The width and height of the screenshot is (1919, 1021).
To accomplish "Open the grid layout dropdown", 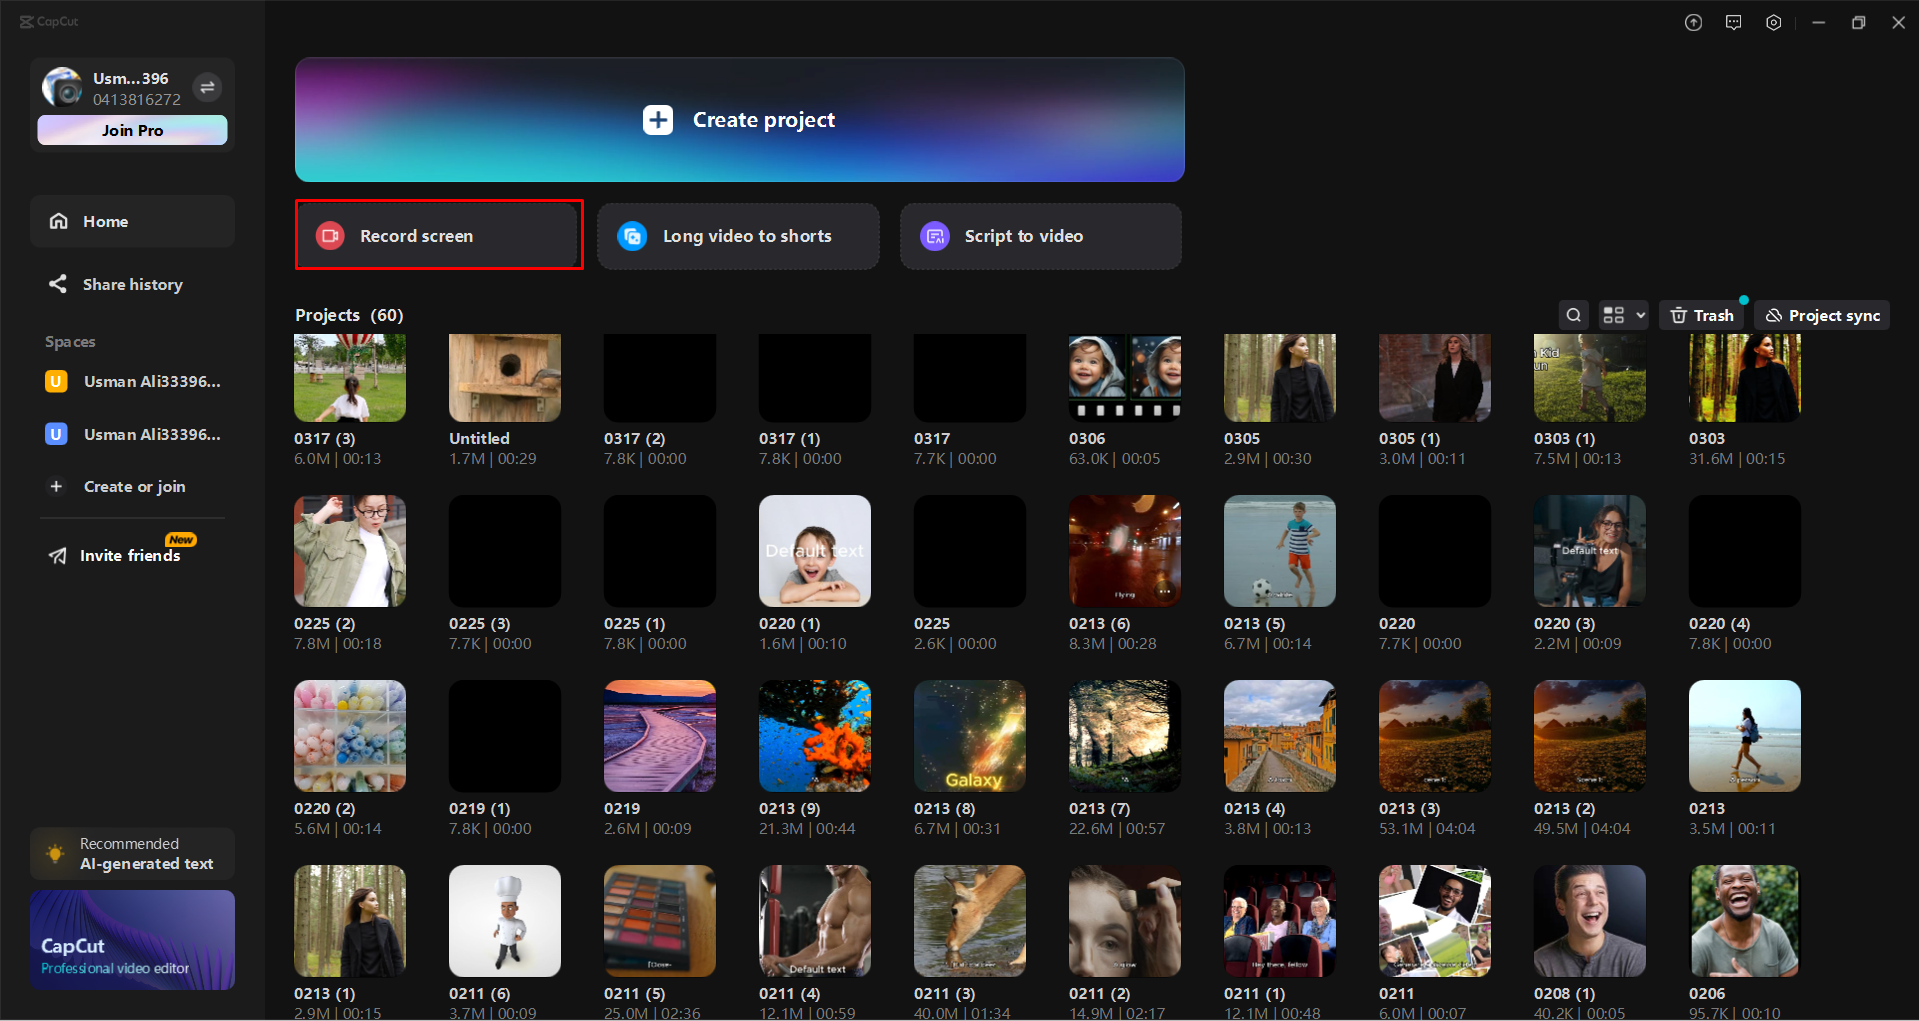I will point(1622,315).
